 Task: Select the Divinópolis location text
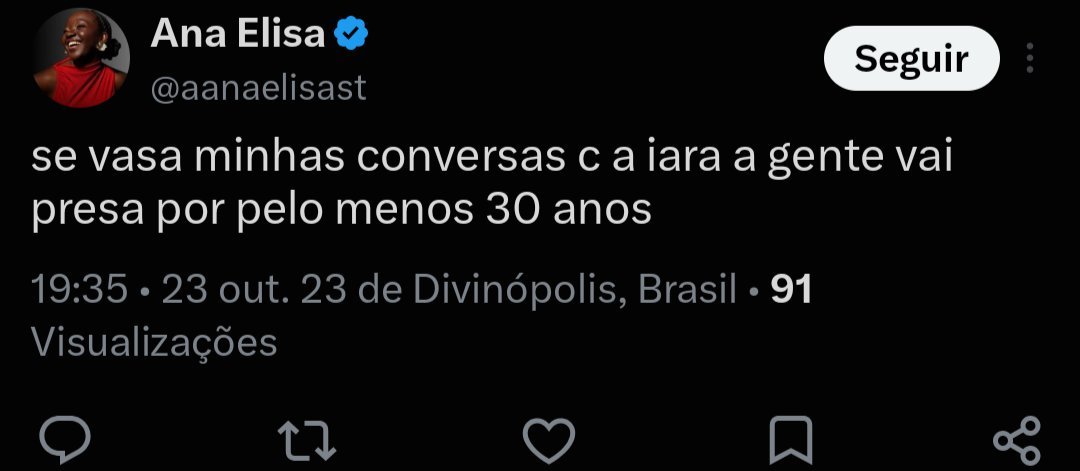520,289
